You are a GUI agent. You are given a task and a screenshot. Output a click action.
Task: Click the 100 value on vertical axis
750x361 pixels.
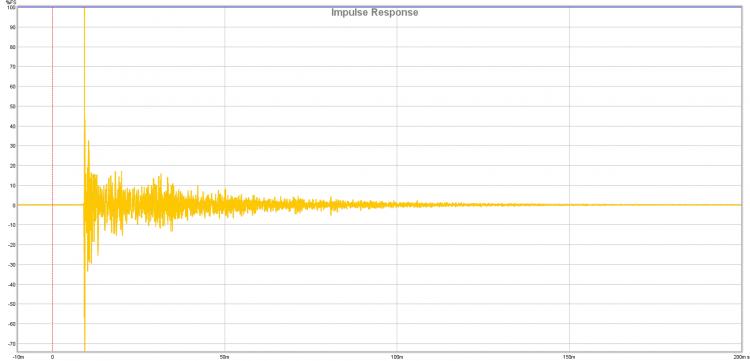(x=11, y=8)
